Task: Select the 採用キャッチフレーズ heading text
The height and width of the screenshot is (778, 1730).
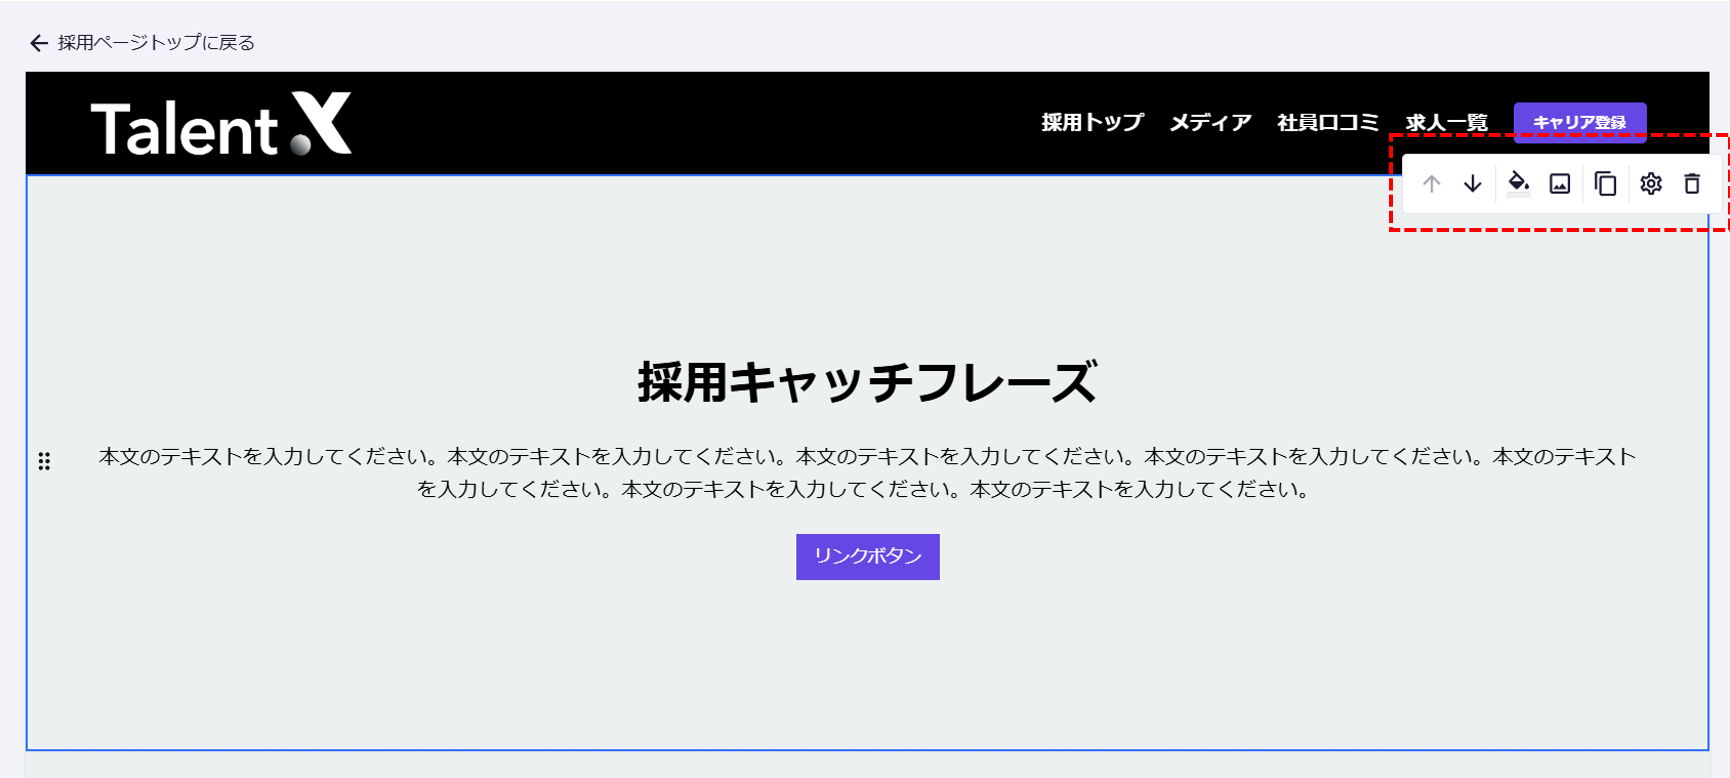Action: coord(867,382)
